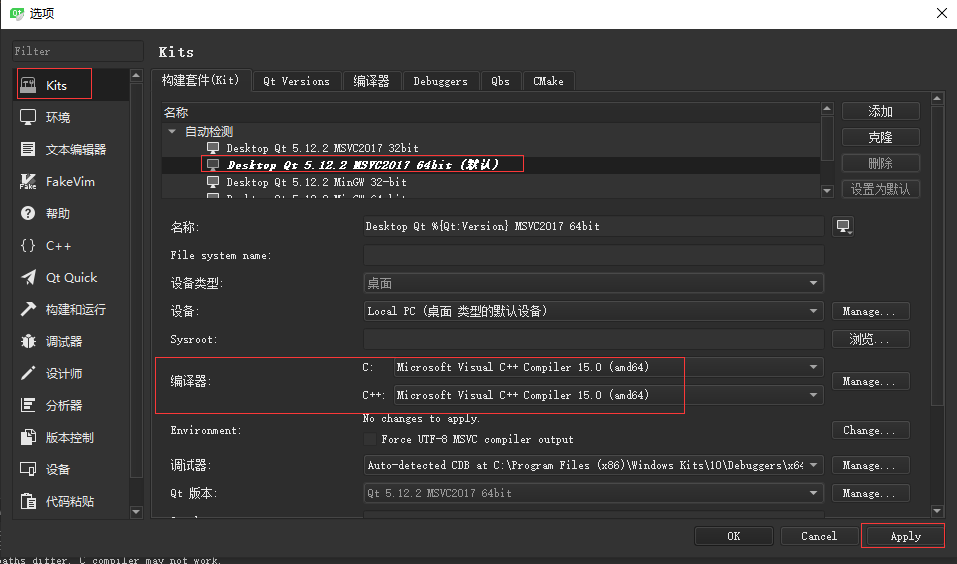Click the kit icon button beside name field

click(x=843, y=226)
